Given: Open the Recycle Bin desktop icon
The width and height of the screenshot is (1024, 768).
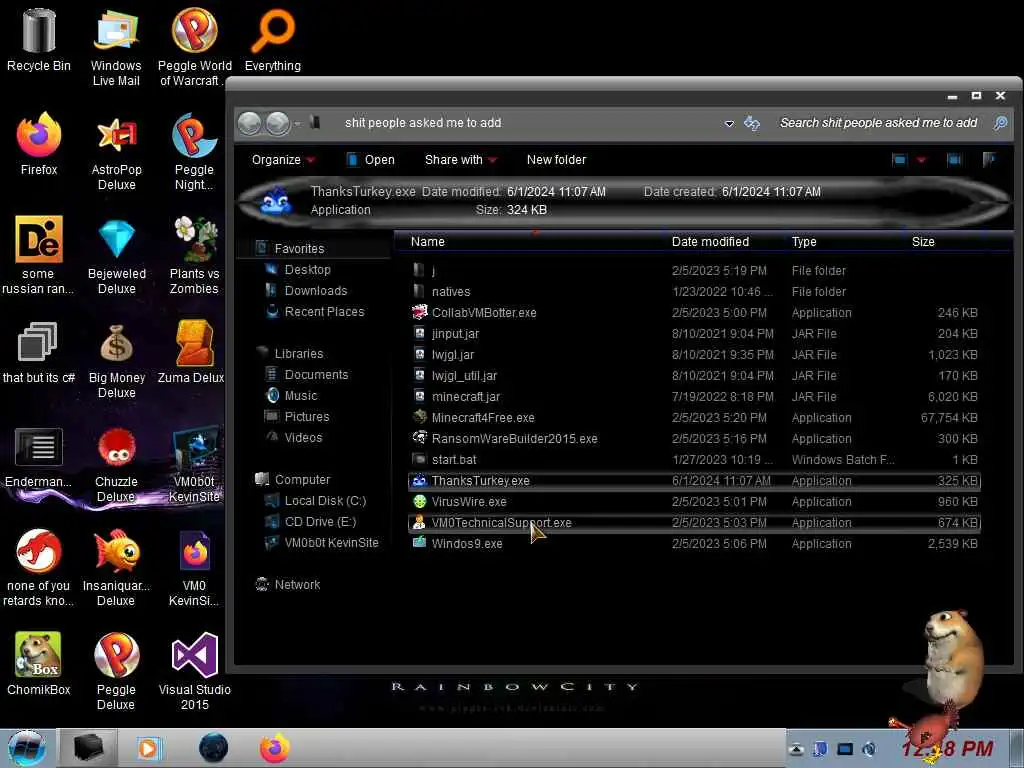Looking at the screenshot, I should [39, 39].
